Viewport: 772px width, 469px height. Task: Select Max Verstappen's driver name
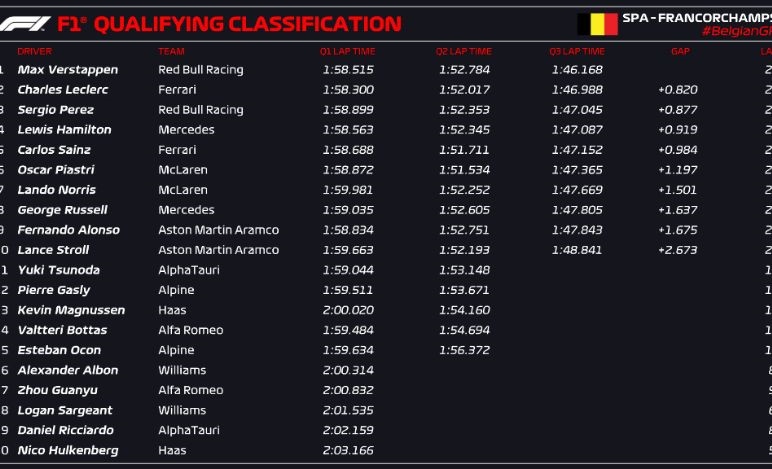(67, 70)
